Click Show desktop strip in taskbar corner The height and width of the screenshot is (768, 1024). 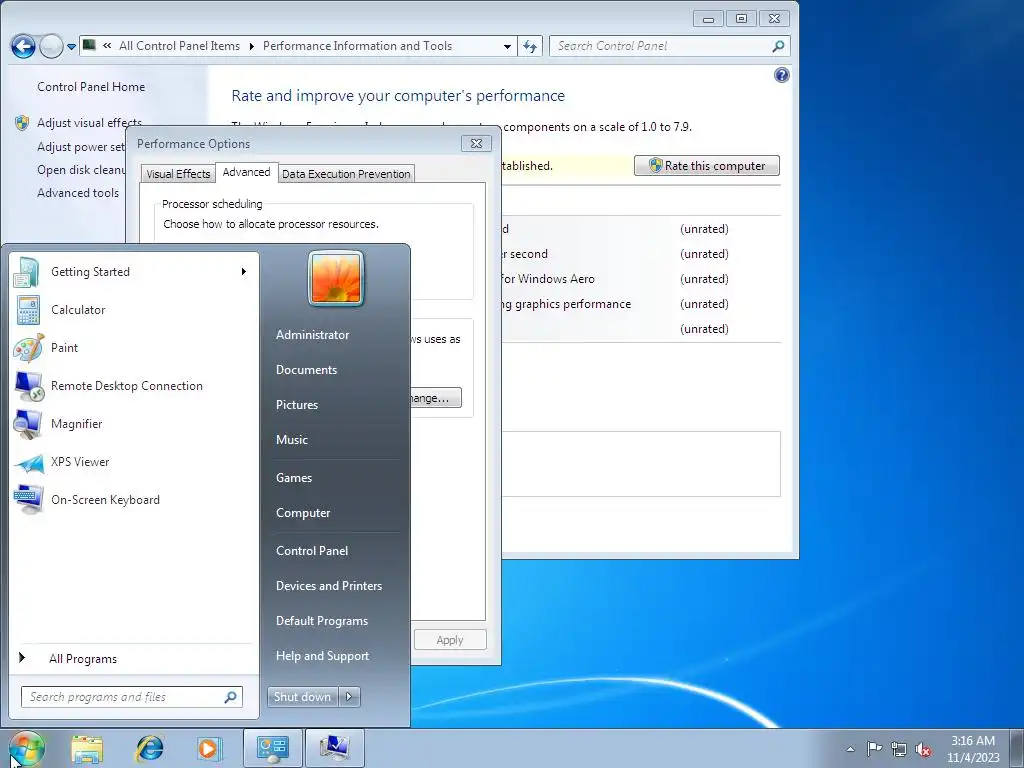(x=1017, y=748)
